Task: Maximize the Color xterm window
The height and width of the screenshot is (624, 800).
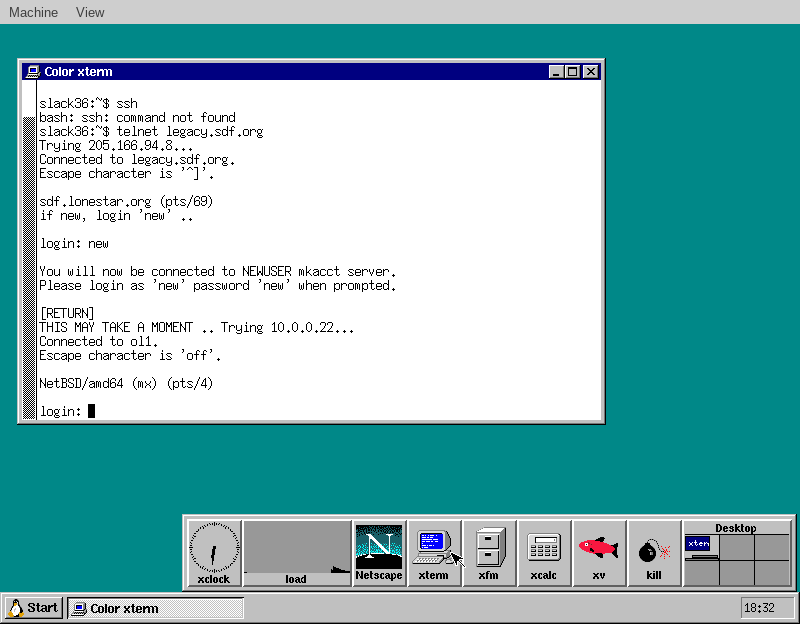Action: pyautogui.click(x=572, y=72)
